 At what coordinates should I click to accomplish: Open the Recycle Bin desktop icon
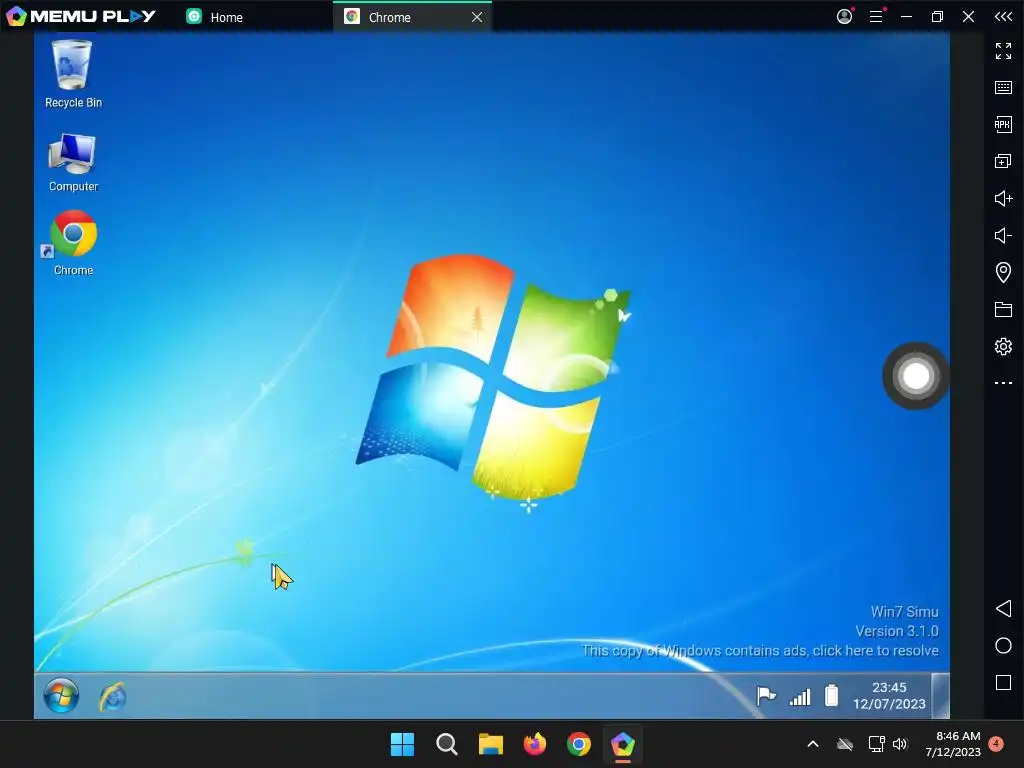point(72,73)
